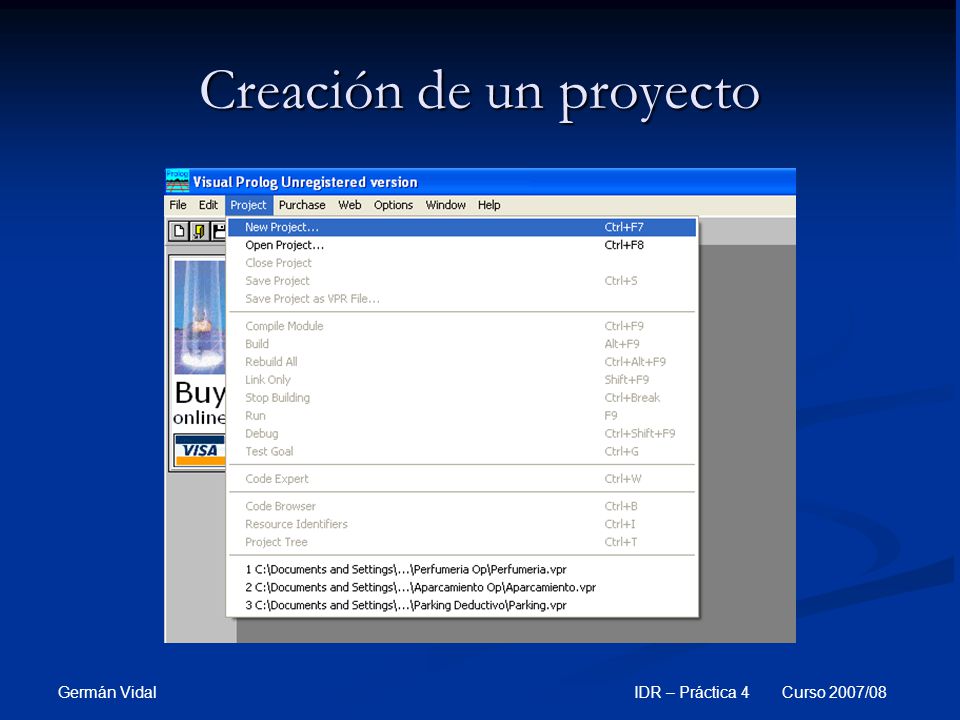Select the Rebuild All entry
Image resolution: width=960 pixels, height=720 pixels.
(462, 362)
